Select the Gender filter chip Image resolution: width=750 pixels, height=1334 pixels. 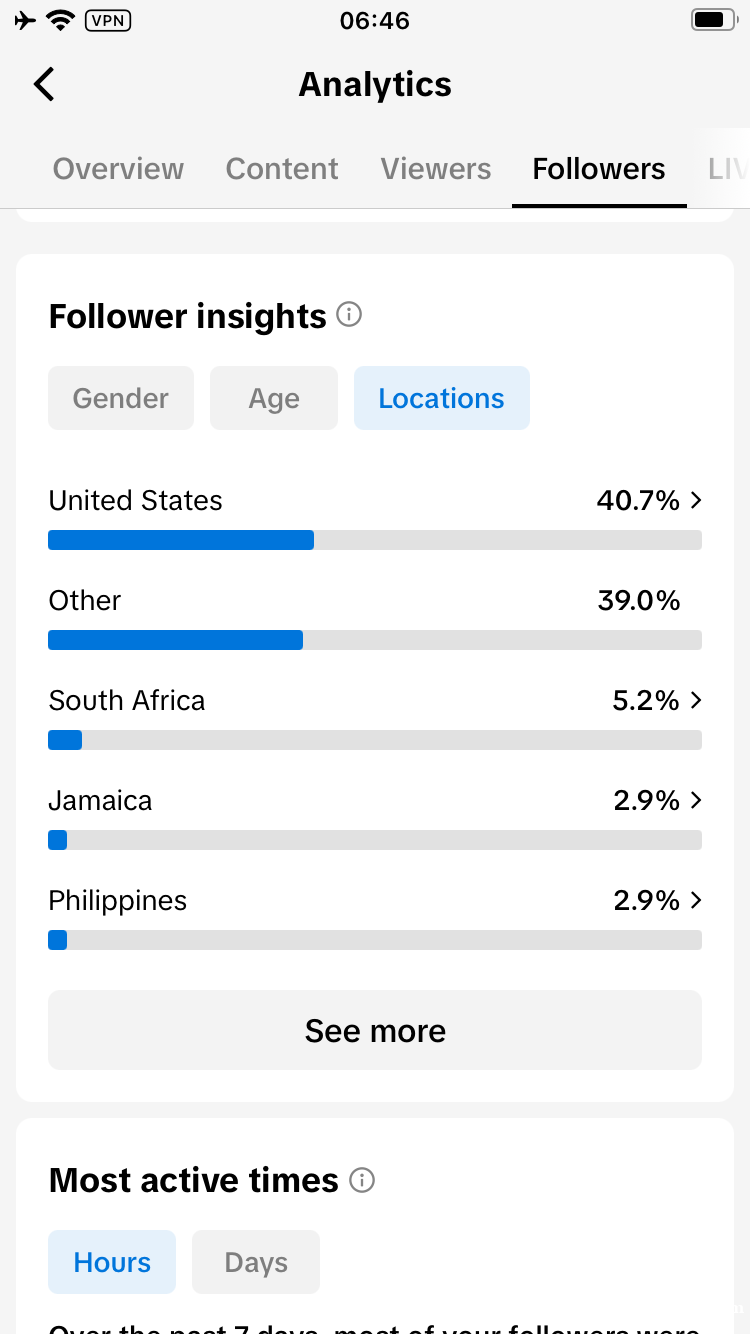tap(121, 398)
